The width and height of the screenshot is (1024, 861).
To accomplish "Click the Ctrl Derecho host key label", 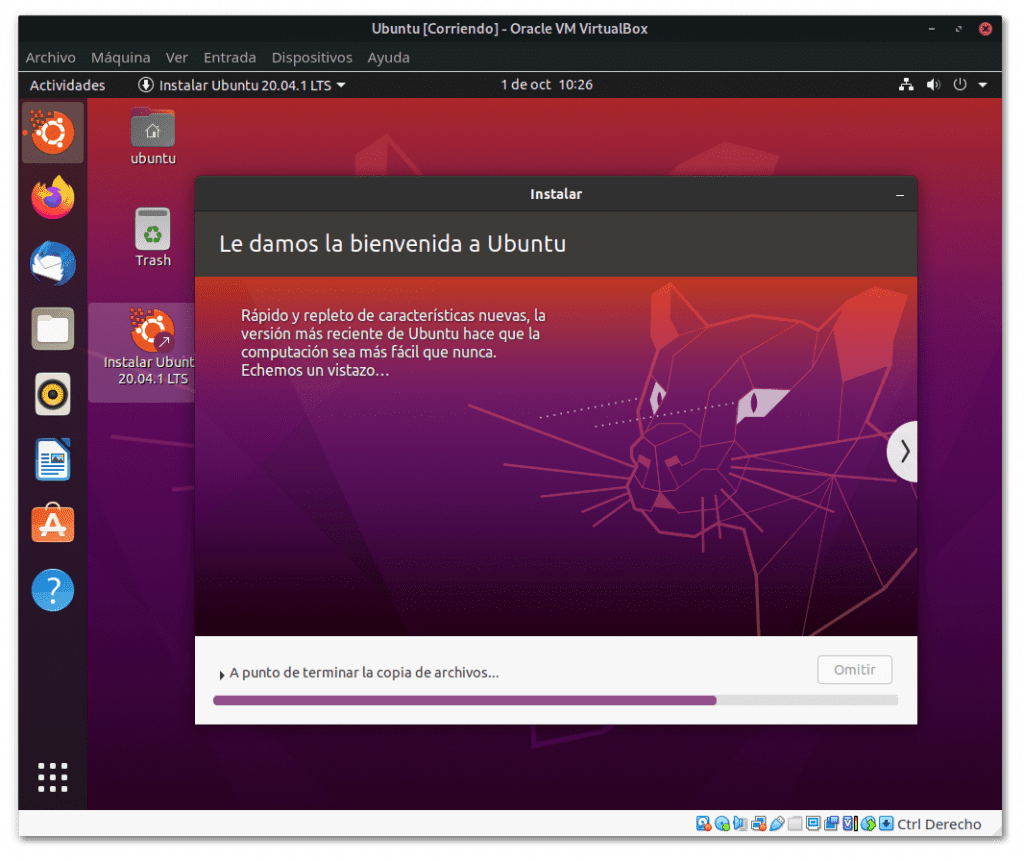I will (x=939, y=824).
